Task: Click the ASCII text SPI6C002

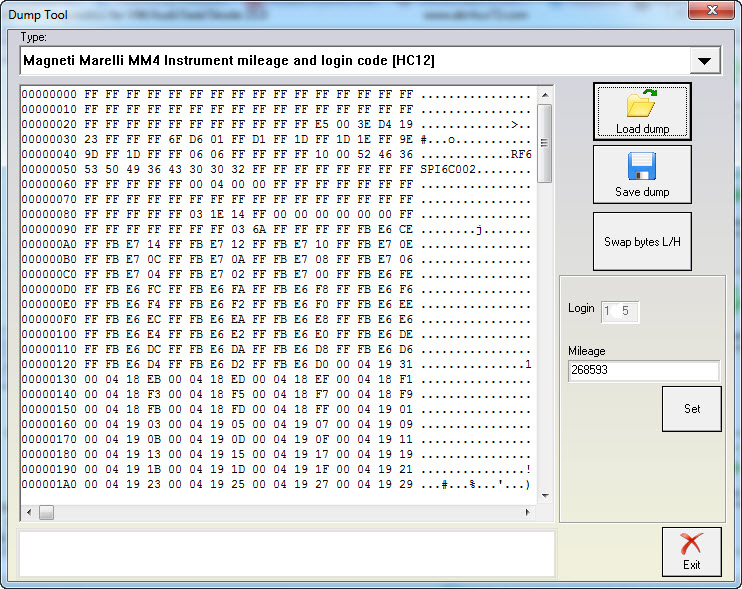Action: tap(448, 169)
